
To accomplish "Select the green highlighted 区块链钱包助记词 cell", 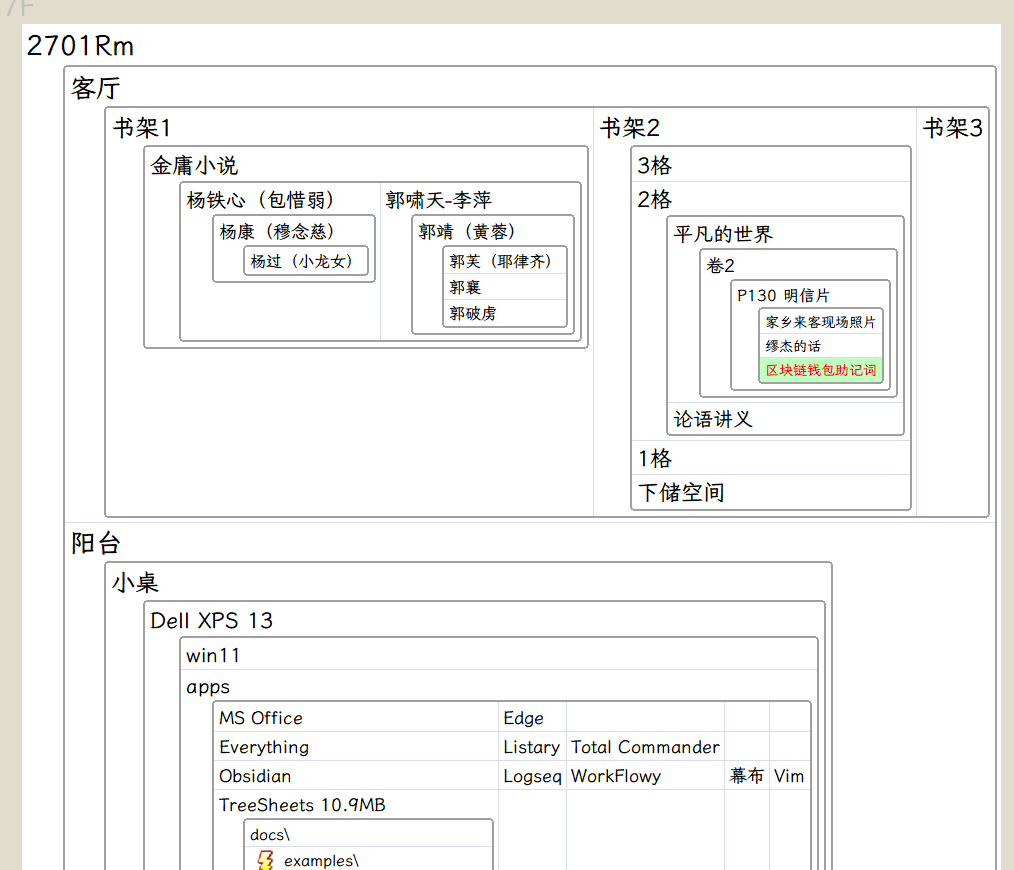I will point(821,371).
